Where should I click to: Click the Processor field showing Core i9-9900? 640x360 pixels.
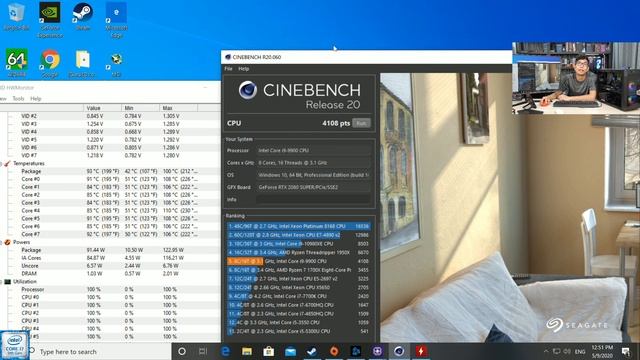coord(313,151)
